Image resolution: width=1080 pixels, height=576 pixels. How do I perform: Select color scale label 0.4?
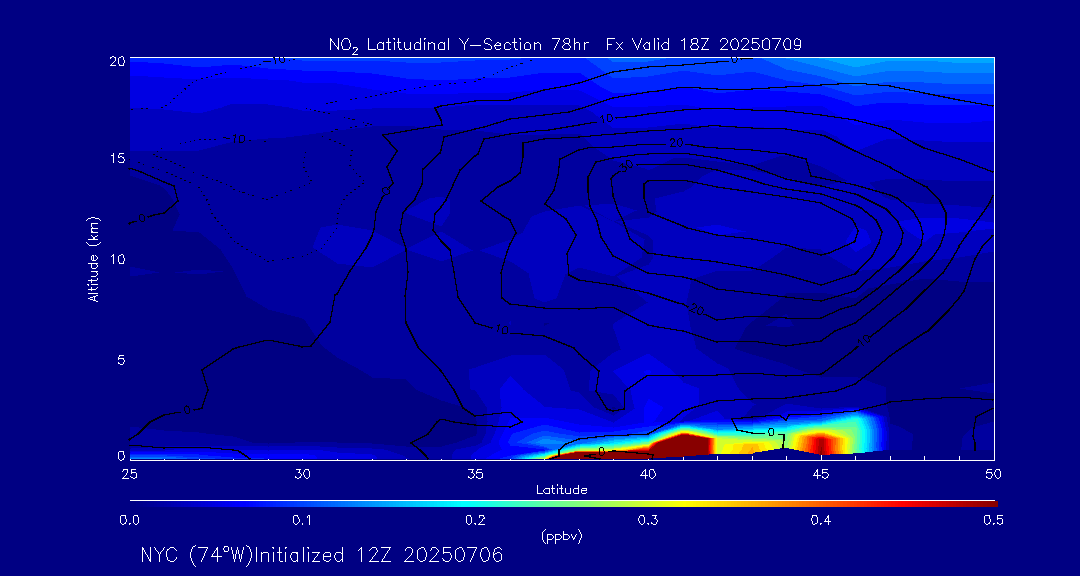pos(821,520)
